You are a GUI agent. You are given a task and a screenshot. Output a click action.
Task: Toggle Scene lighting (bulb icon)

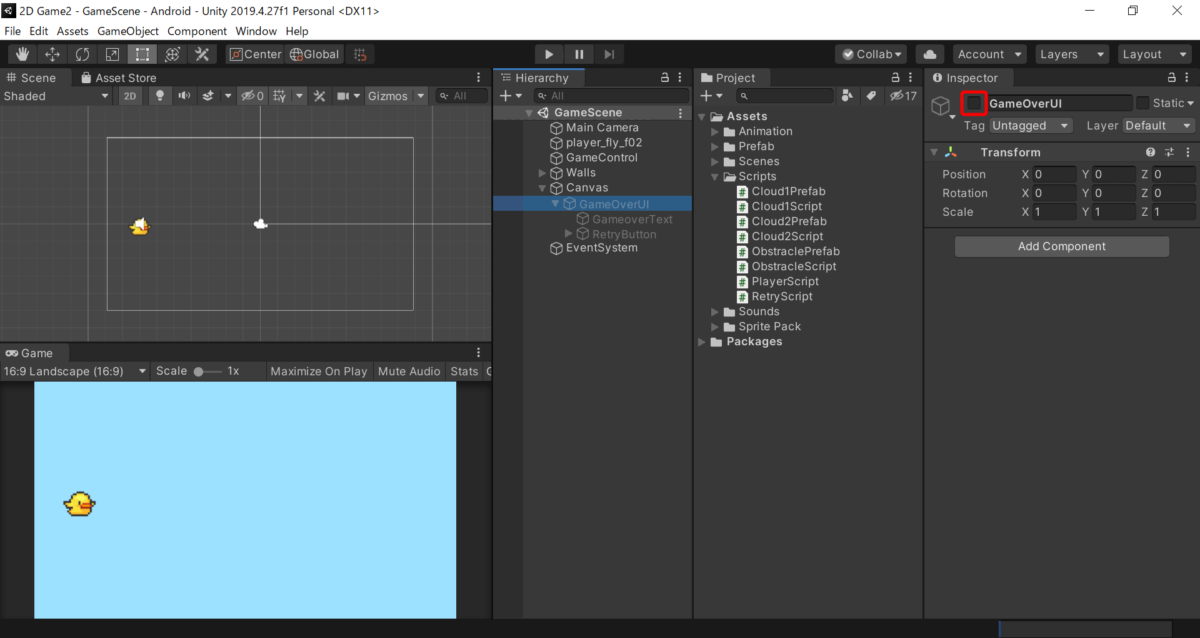159,96
